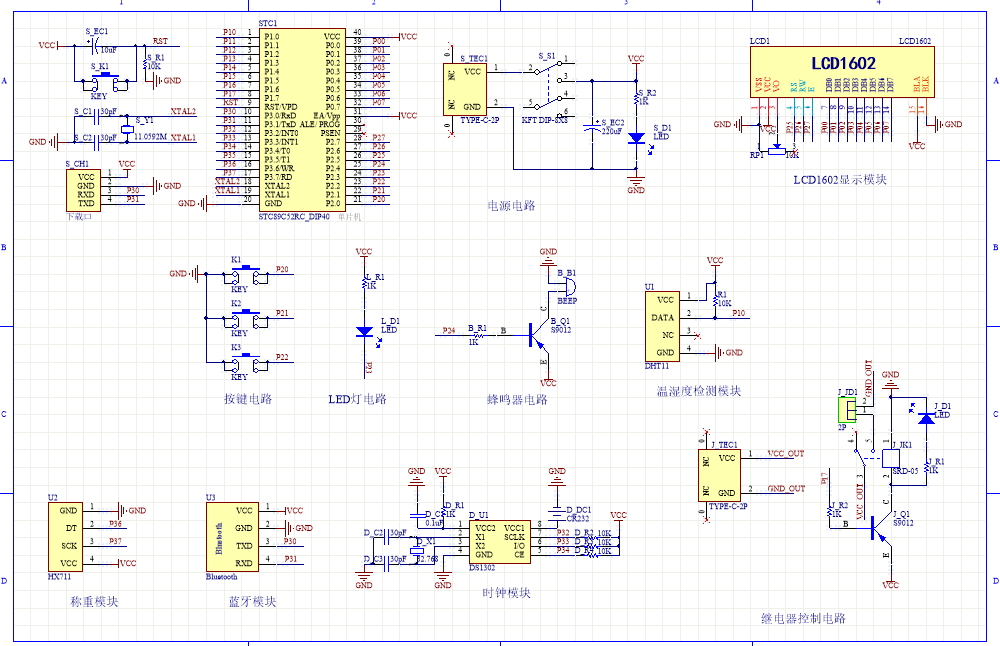Select the U1 DHT11 sensor block
Screen dimensions: 1000x646
[x=662, y=327]
